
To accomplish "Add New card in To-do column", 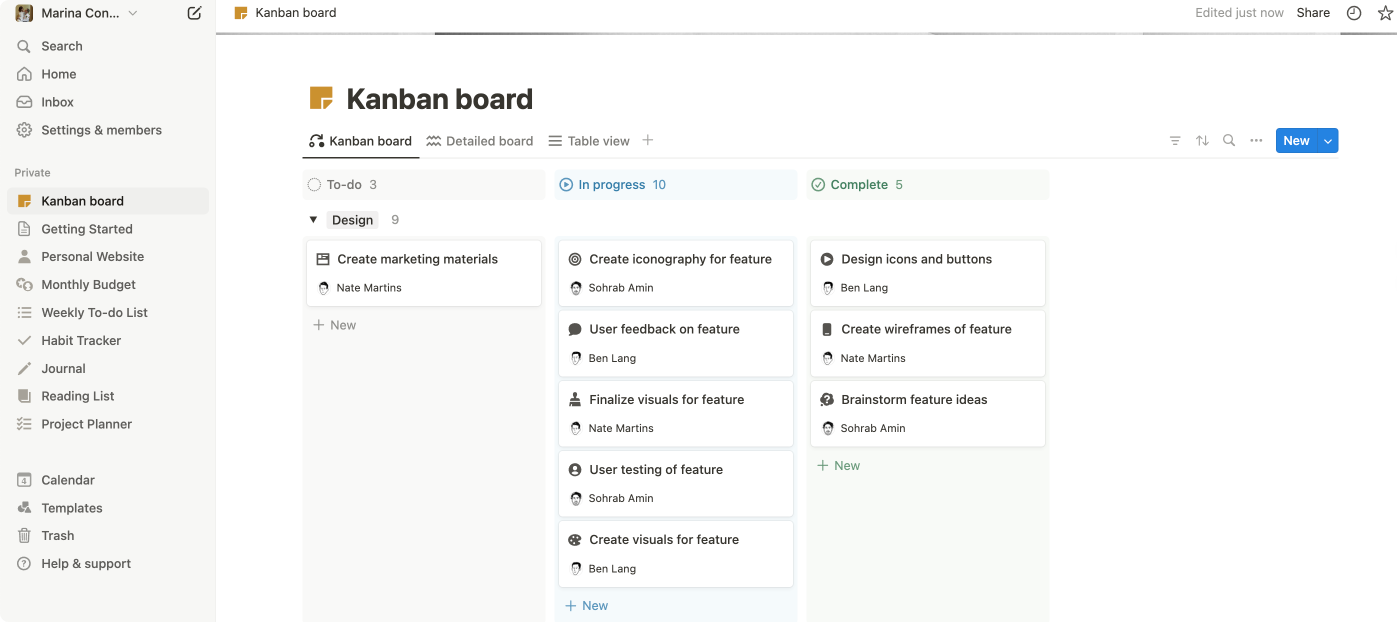I will (334, 325).
